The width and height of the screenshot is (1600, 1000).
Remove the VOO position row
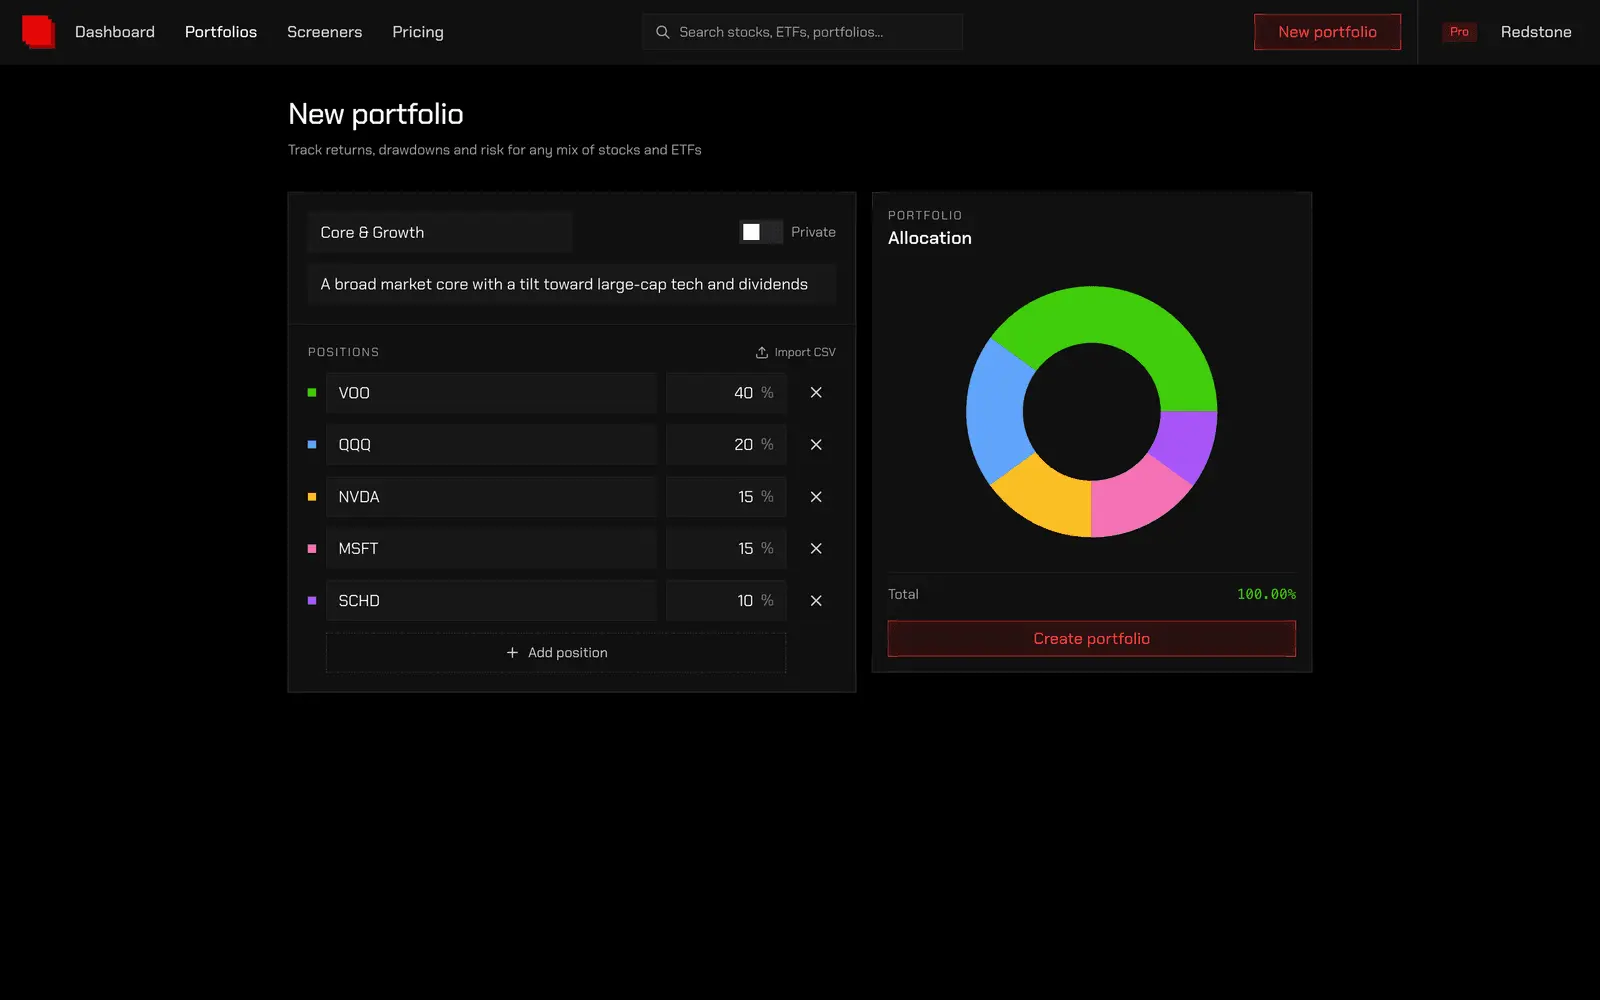coord(816,393)
